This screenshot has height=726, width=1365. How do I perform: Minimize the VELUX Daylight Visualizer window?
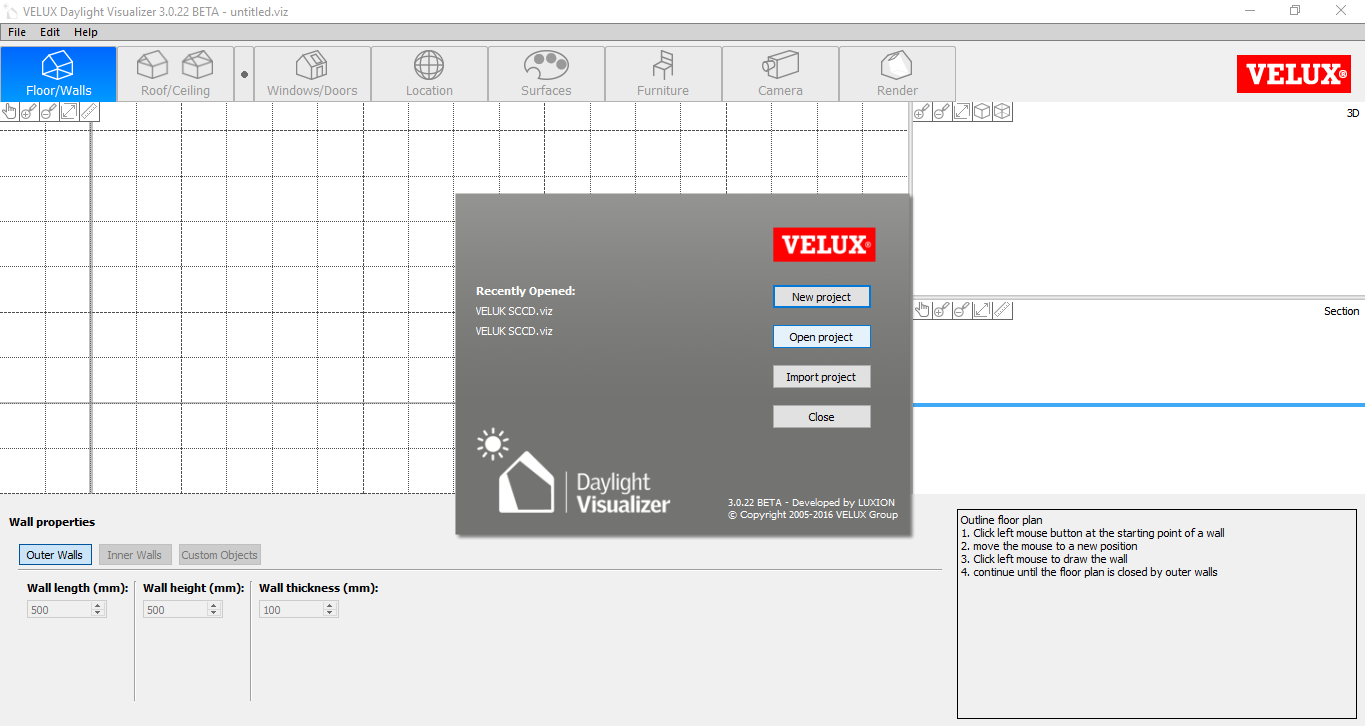[1250, 10]
